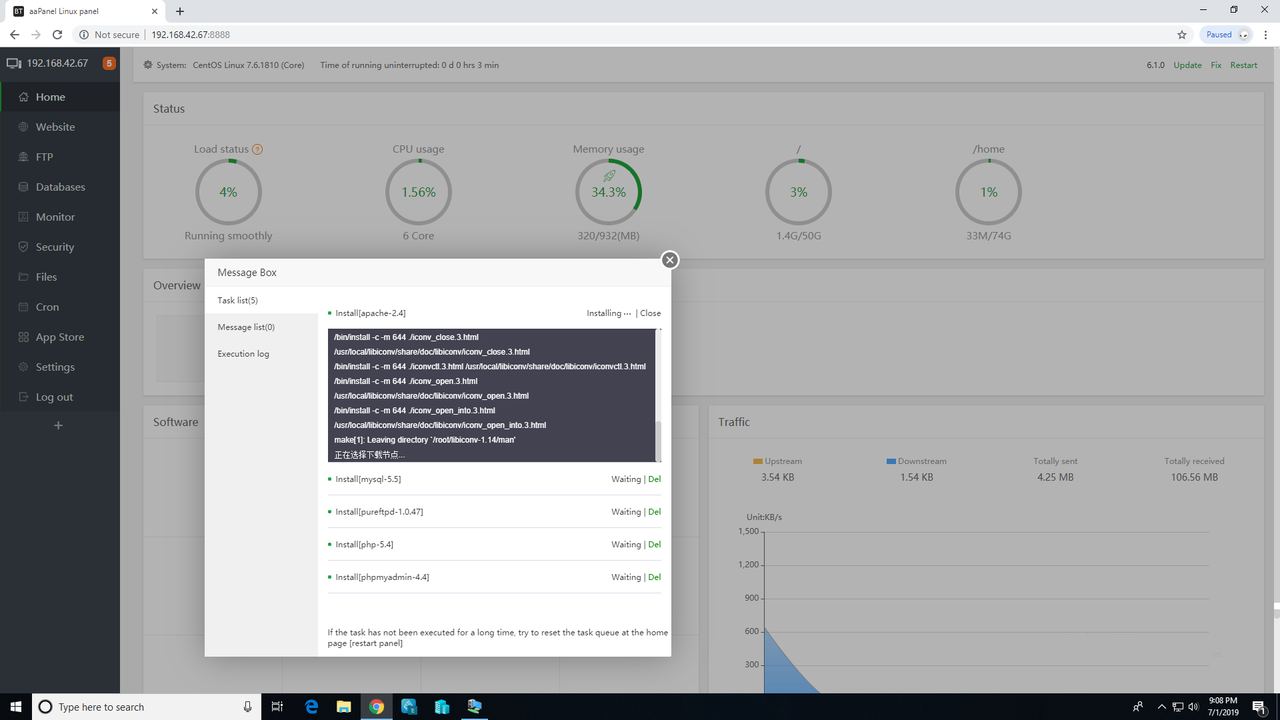Click the Paused profile button
Screen dimensions: 1280x720
click(x=1226, y=34)
